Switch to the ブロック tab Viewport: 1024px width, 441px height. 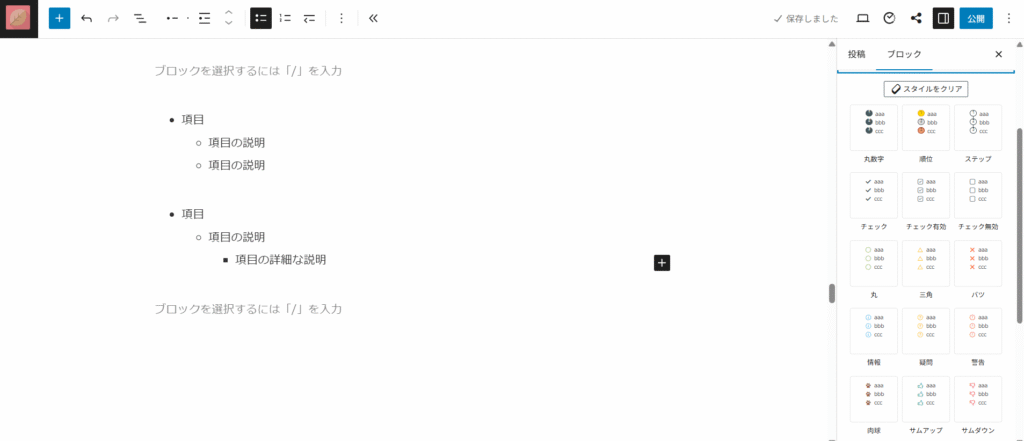904,54
